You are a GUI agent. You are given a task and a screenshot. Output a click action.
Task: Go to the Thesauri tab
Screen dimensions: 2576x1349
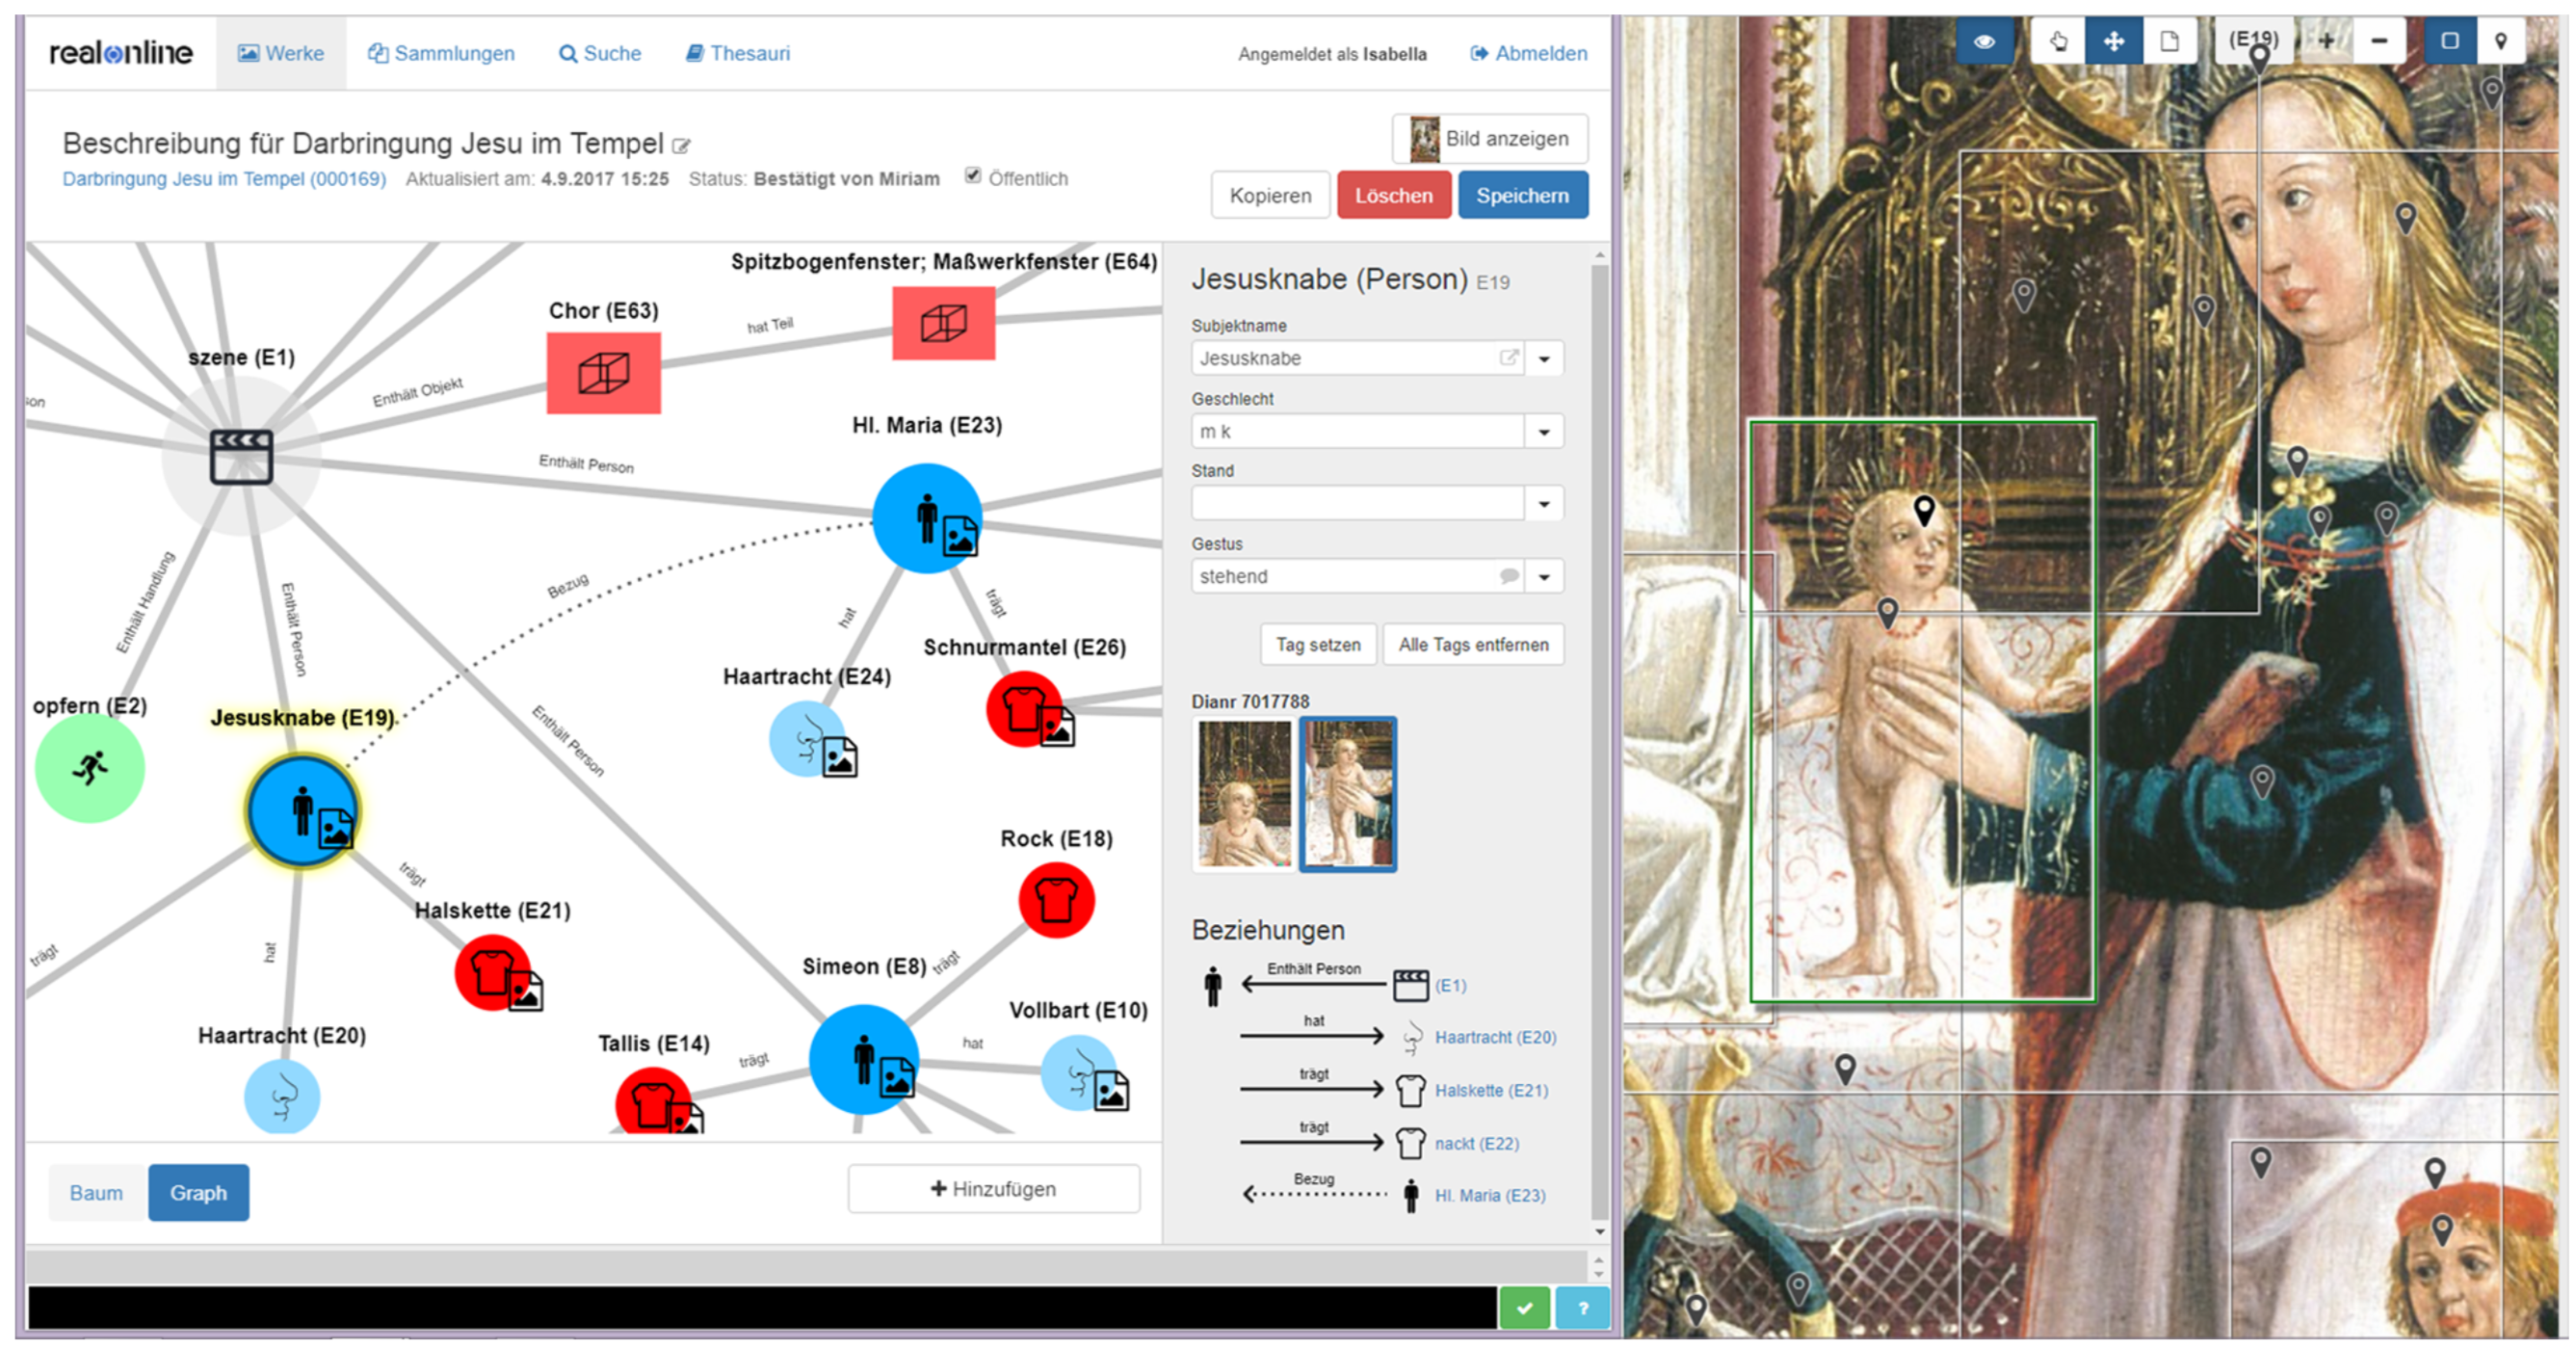pos(738,53)
